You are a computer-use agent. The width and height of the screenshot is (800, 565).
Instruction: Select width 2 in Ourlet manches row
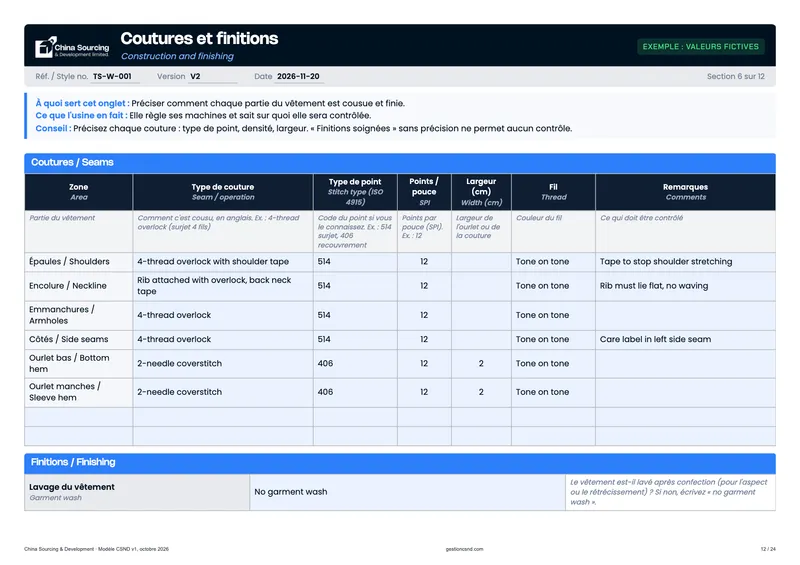tap(481, 392)
